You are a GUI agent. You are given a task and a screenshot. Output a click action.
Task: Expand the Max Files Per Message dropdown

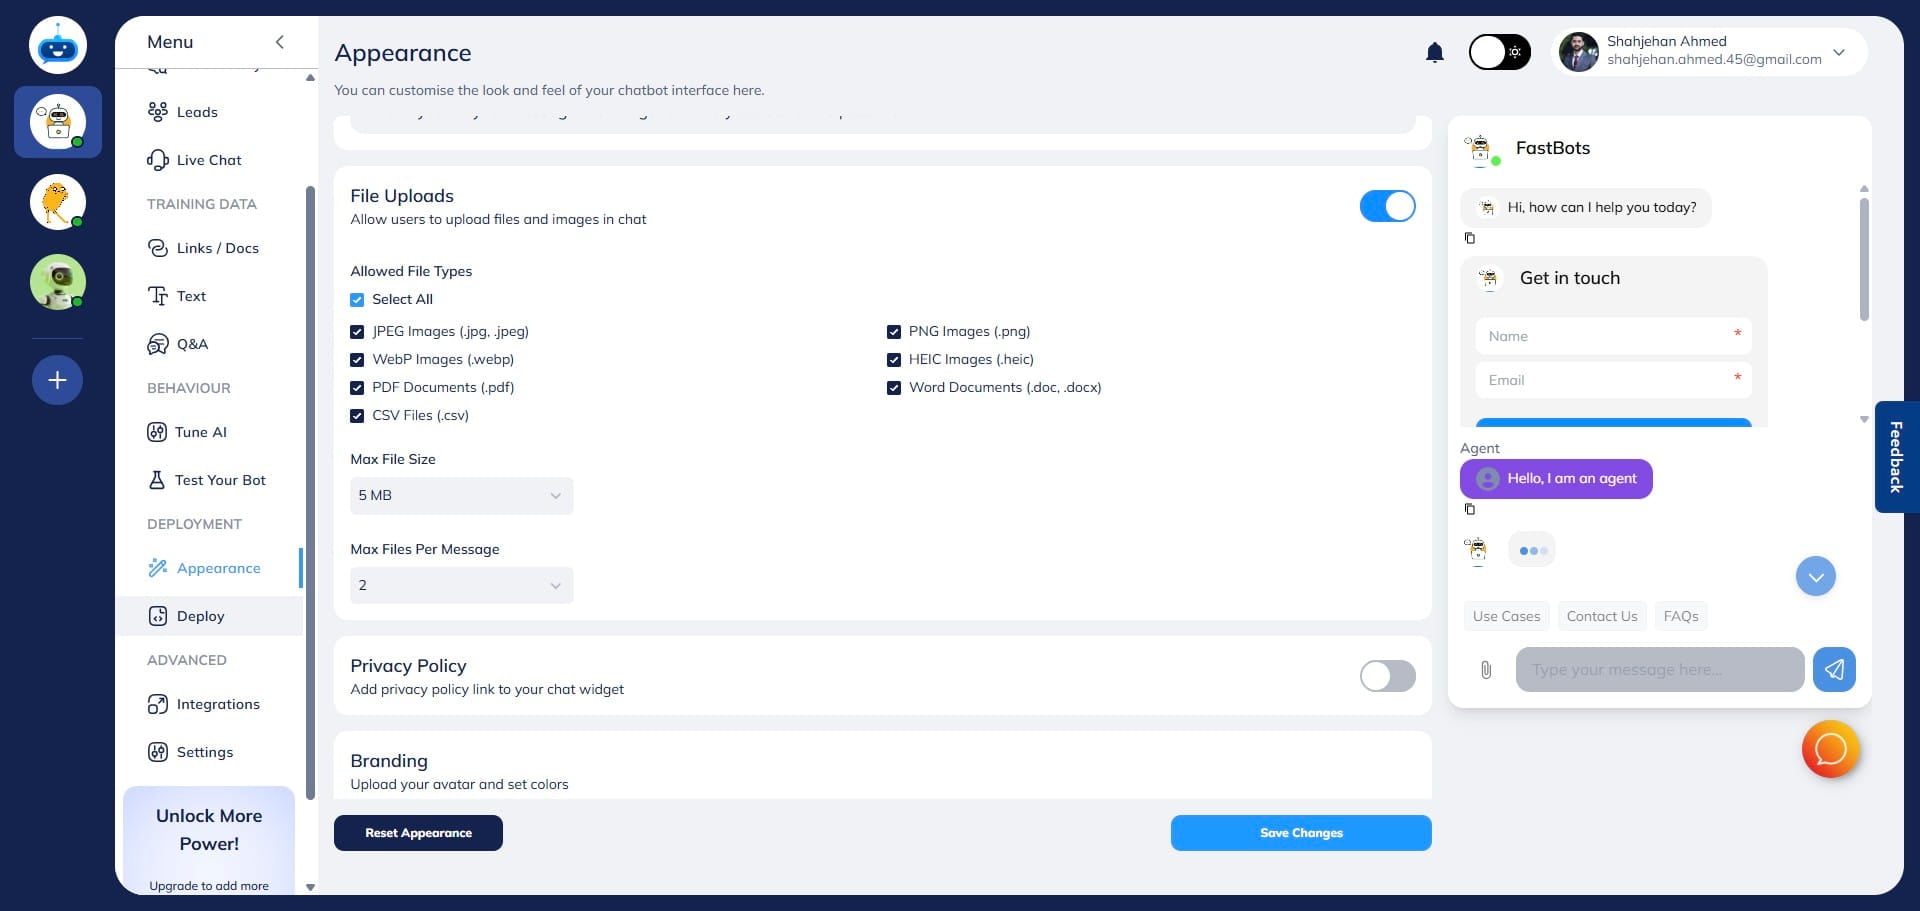point(461,585)
